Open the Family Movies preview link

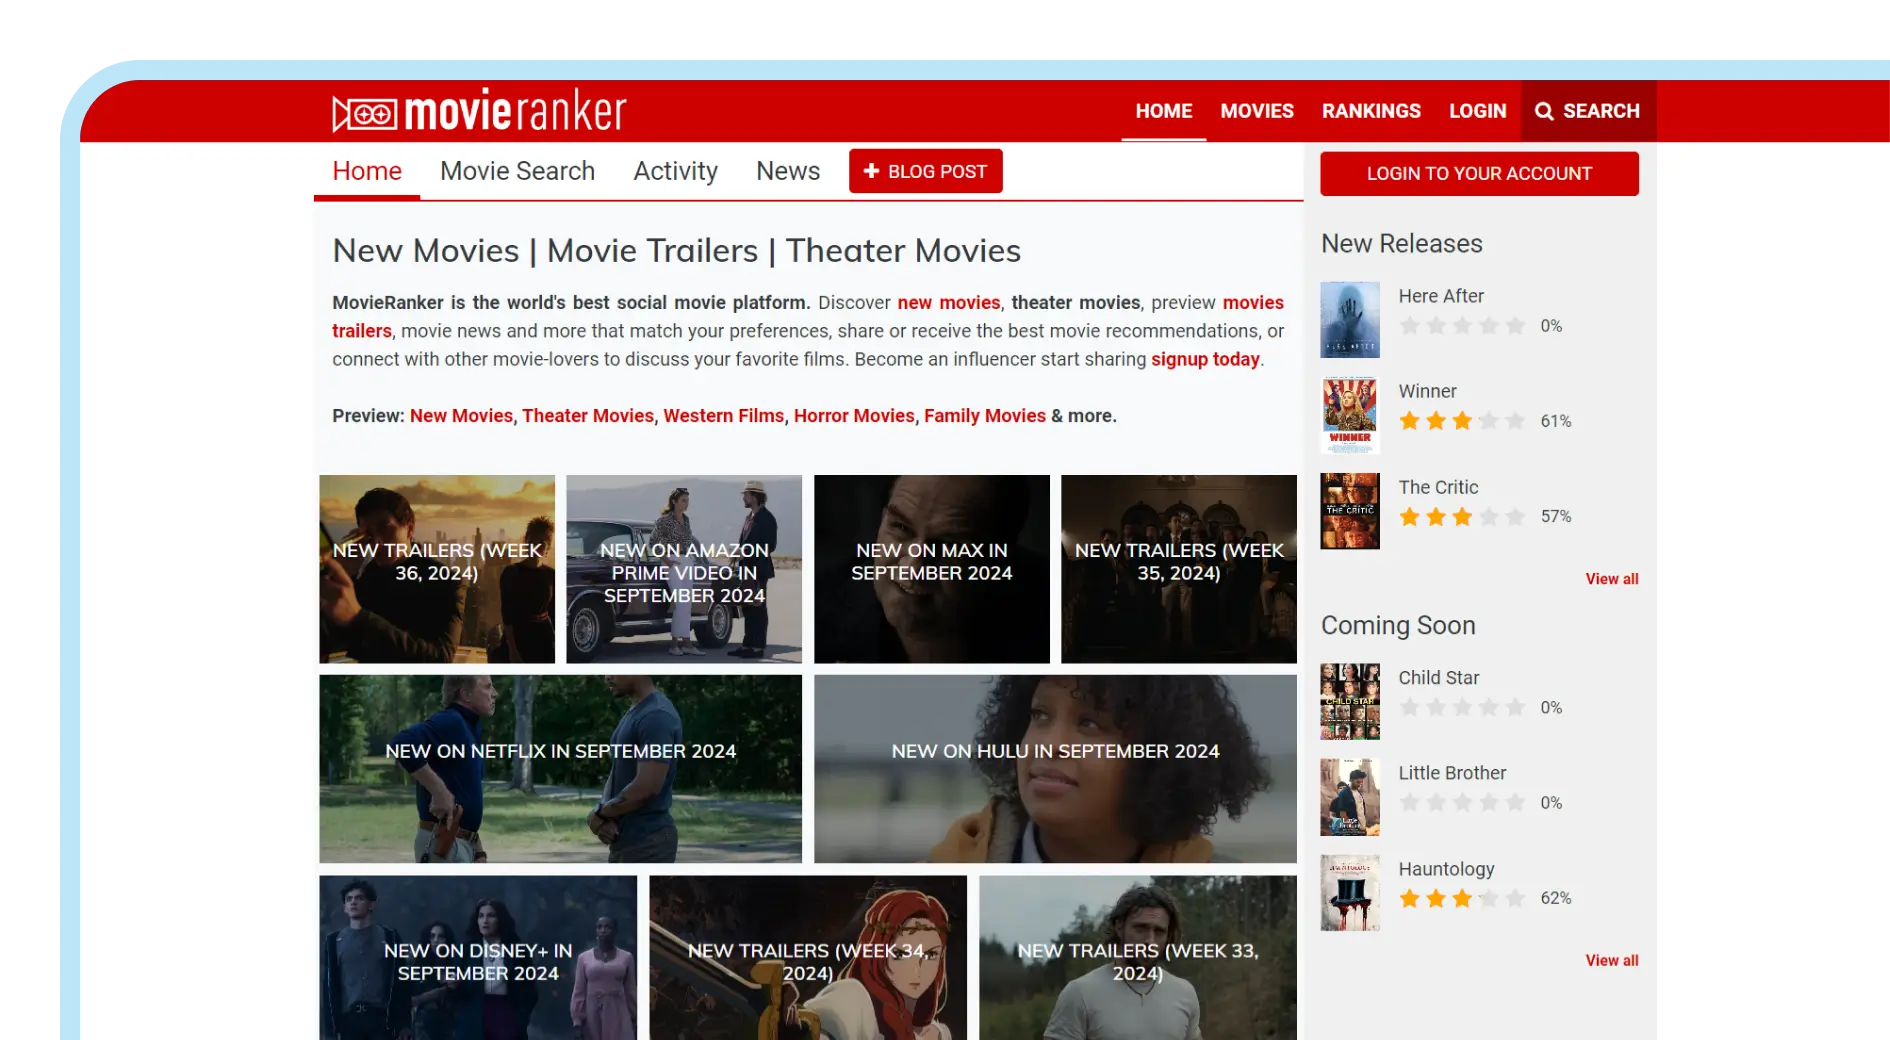985,415
